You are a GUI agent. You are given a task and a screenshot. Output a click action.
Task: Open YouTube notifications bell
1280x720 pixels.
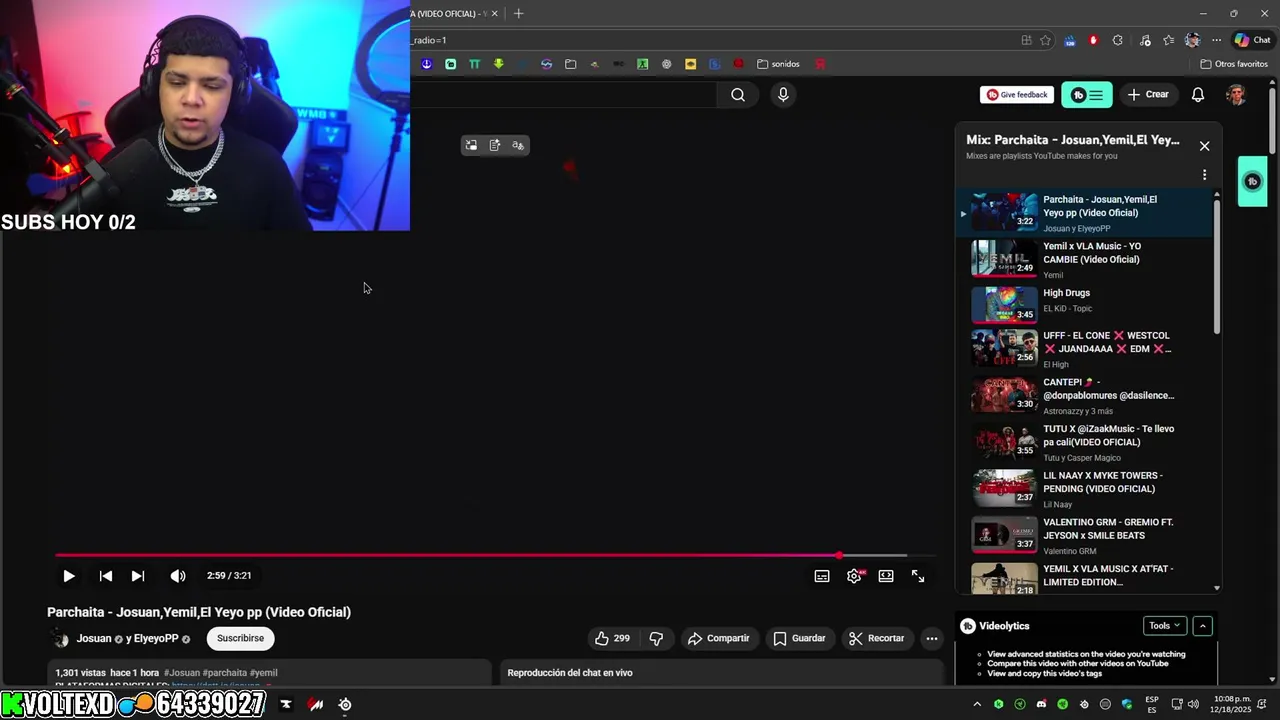pos(1198,95)
